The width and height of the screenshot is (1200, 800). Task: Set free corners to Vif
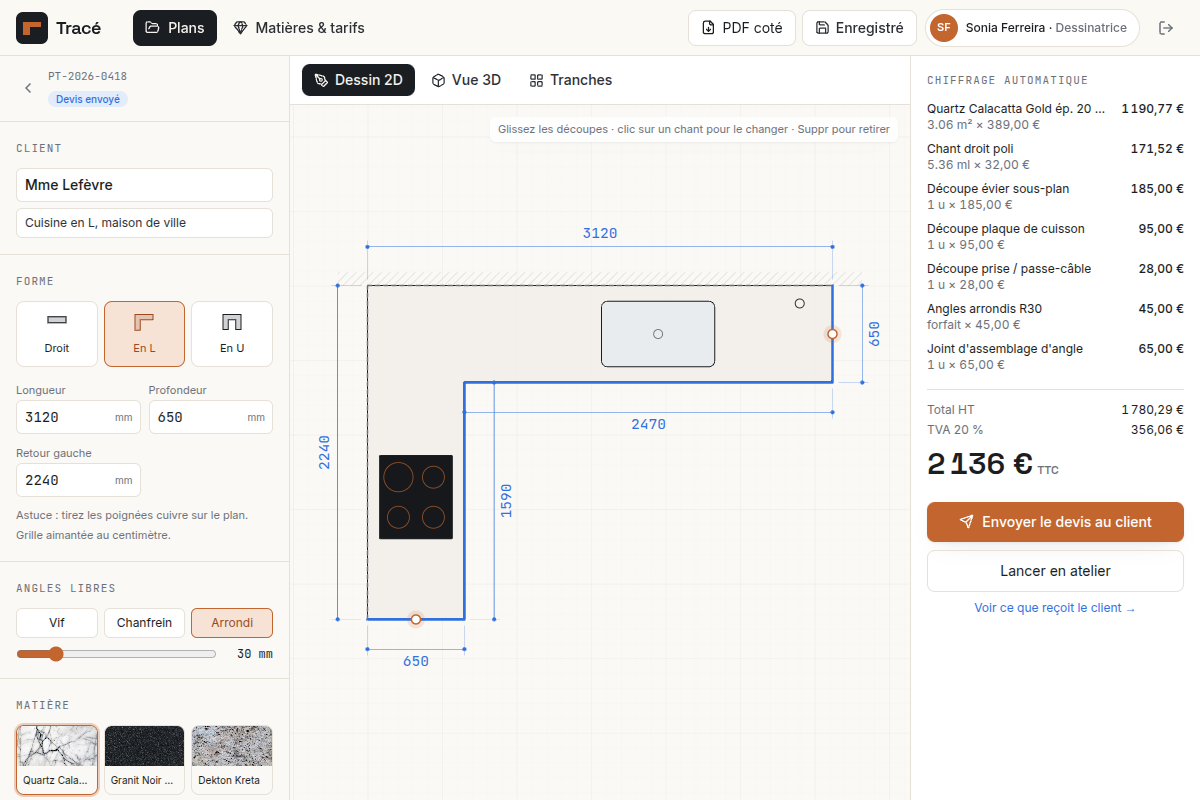pyautogui.click(x=57, y=623)
